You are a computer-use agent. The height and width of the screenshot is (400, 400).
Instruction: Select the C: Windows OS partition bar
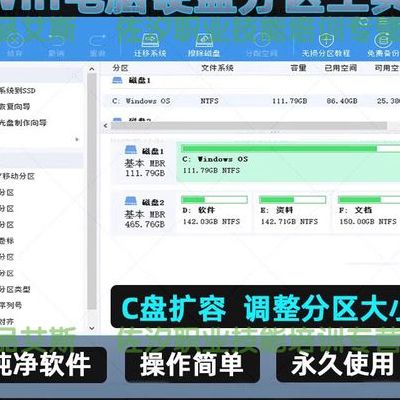click(288, 163)
